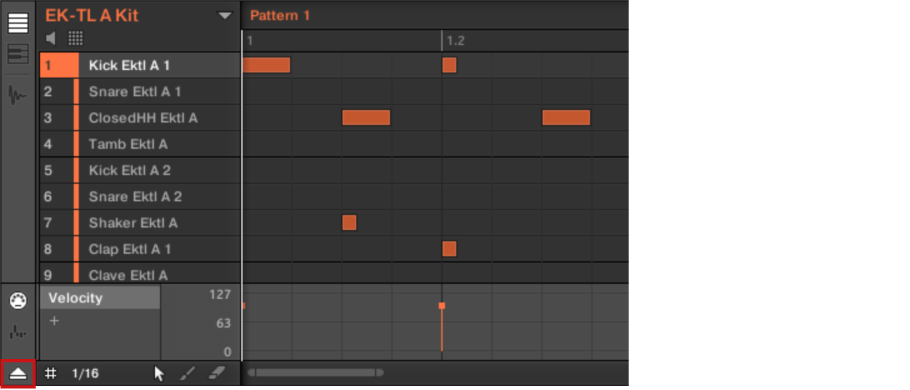Click the first ClosedHH Ektl A note
Image resolution: width=910 pixels, height=390 pixels.
coord(366,118)
